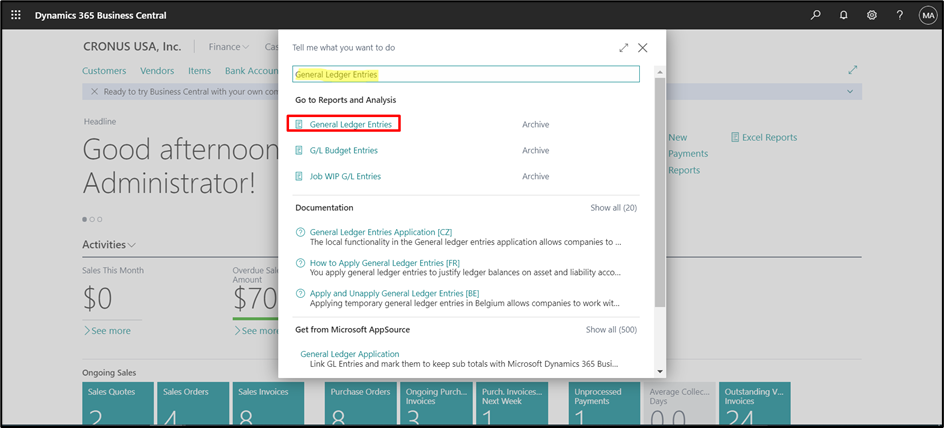Open General Ledger Entries Application [CZ] documentation

(x=380, y=232)
